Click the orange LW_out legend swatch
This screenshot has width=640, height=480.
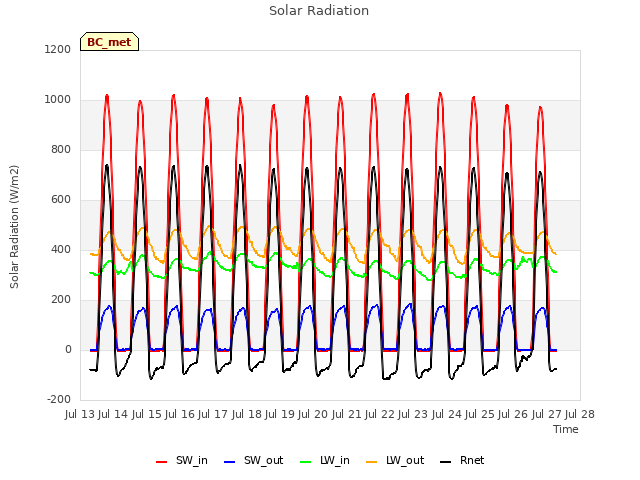pos(372,462)
